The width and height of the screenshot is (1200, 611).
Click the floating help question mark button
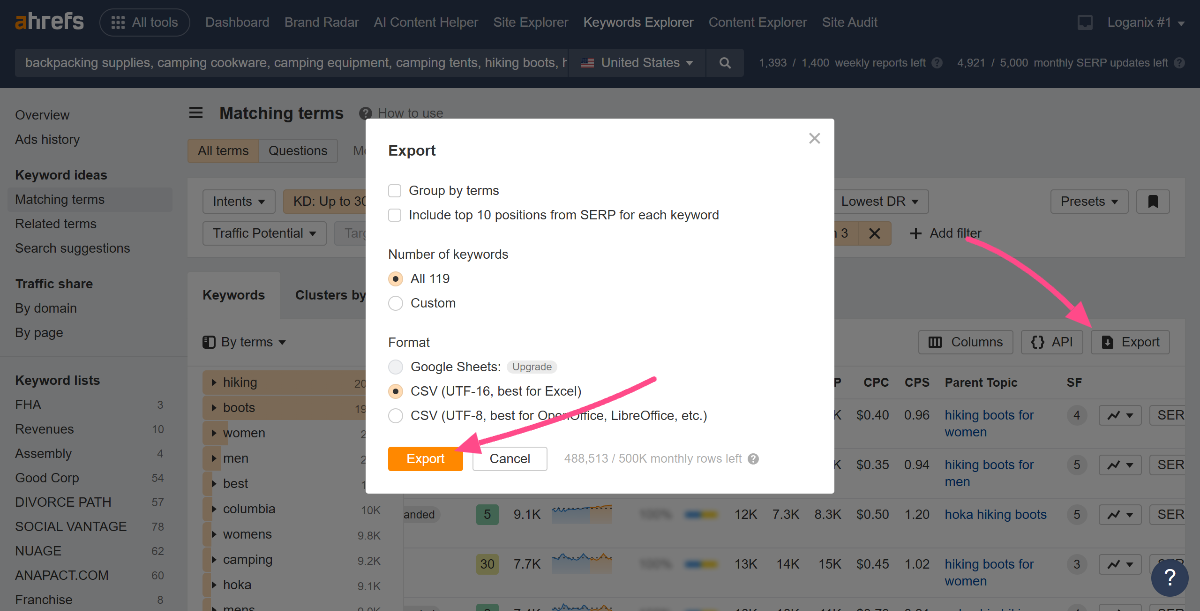1169,578
